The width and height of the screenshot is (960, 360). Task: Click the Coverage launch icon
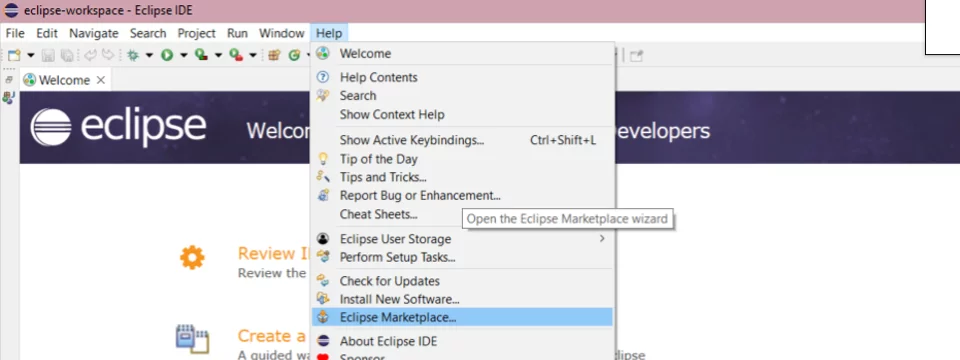tap(201, 55)
